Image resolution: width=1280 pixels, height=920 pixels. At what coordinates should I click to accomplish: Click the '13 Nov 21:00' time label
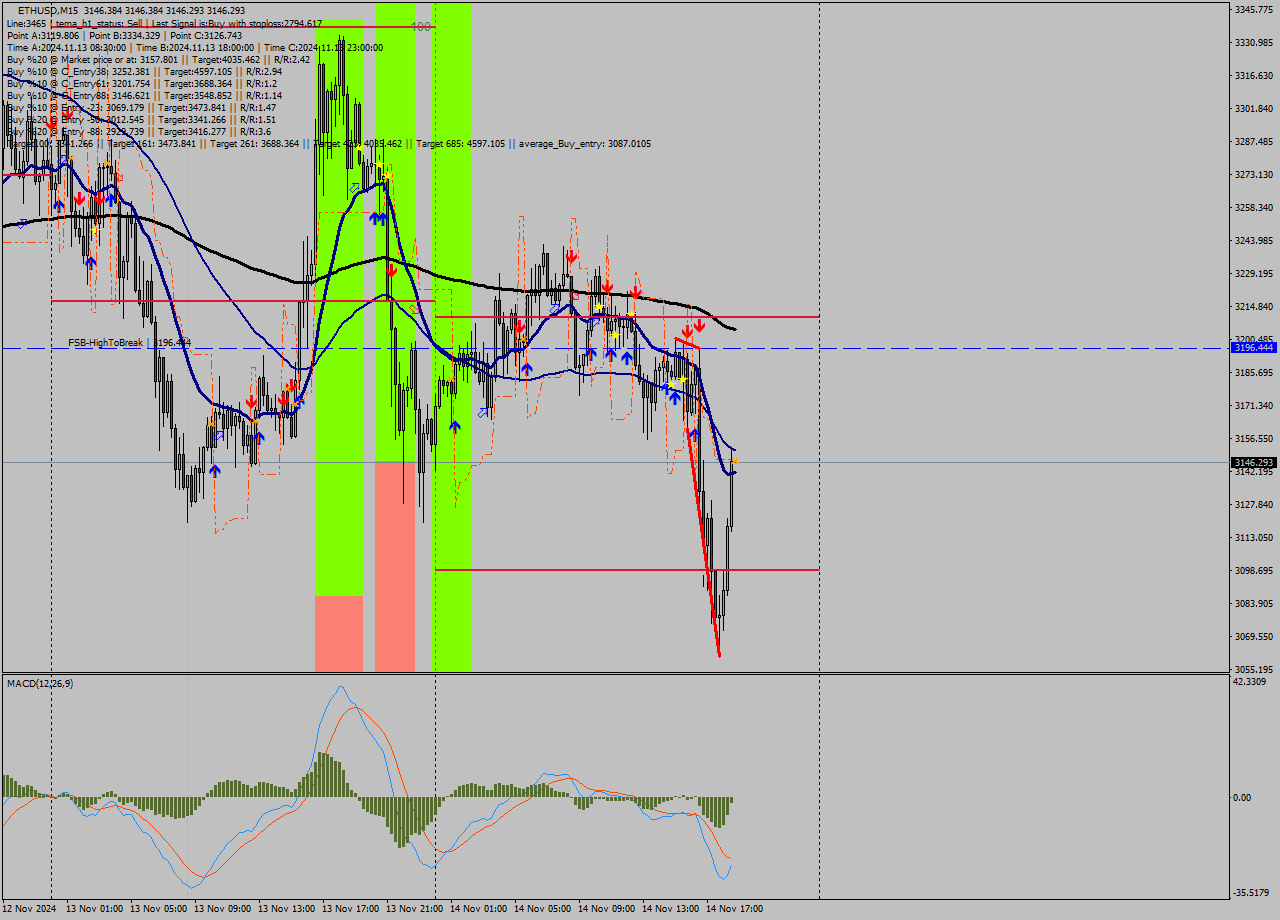(414, 909)
